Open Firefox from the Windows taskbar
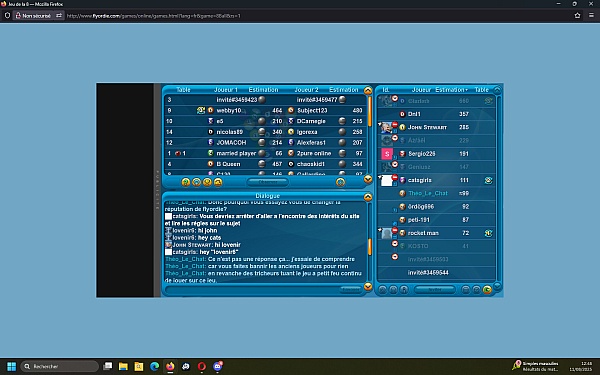 [170, 366]
